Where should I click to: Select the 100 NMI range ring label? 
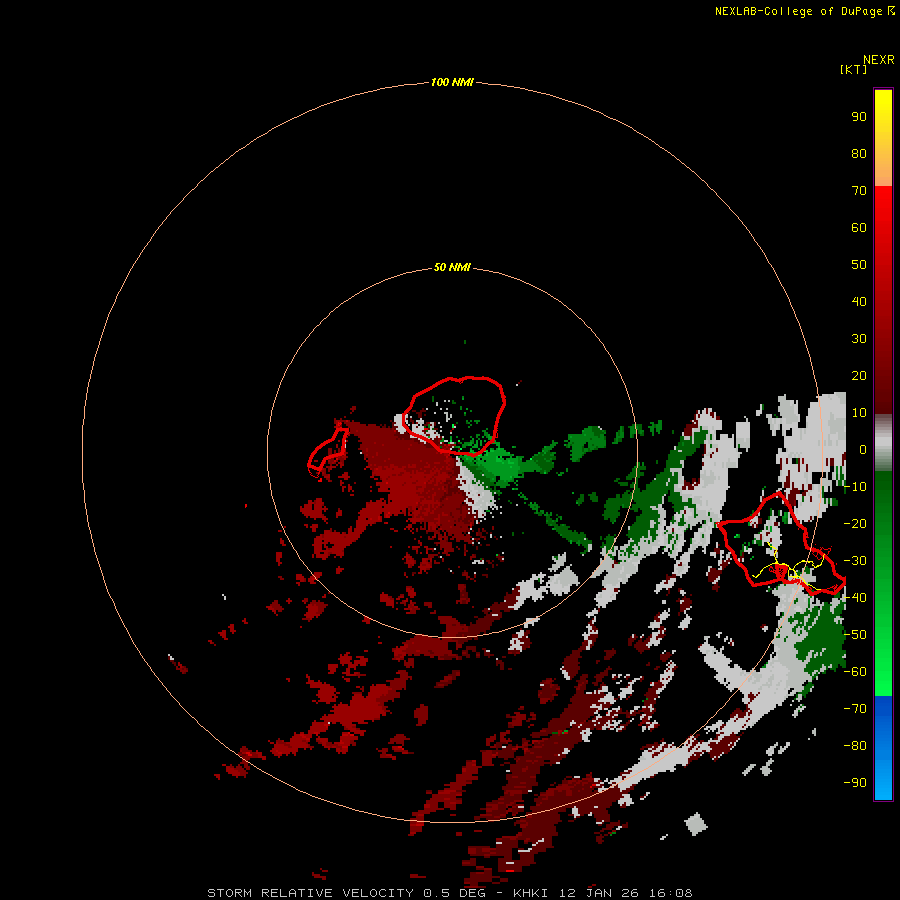(452, 82)
